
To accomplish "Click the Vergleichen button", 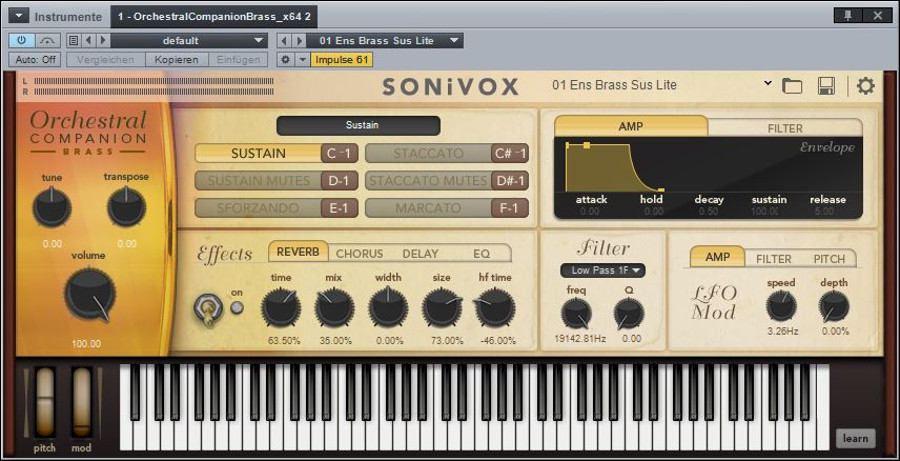I will click(x=106, y=59).
